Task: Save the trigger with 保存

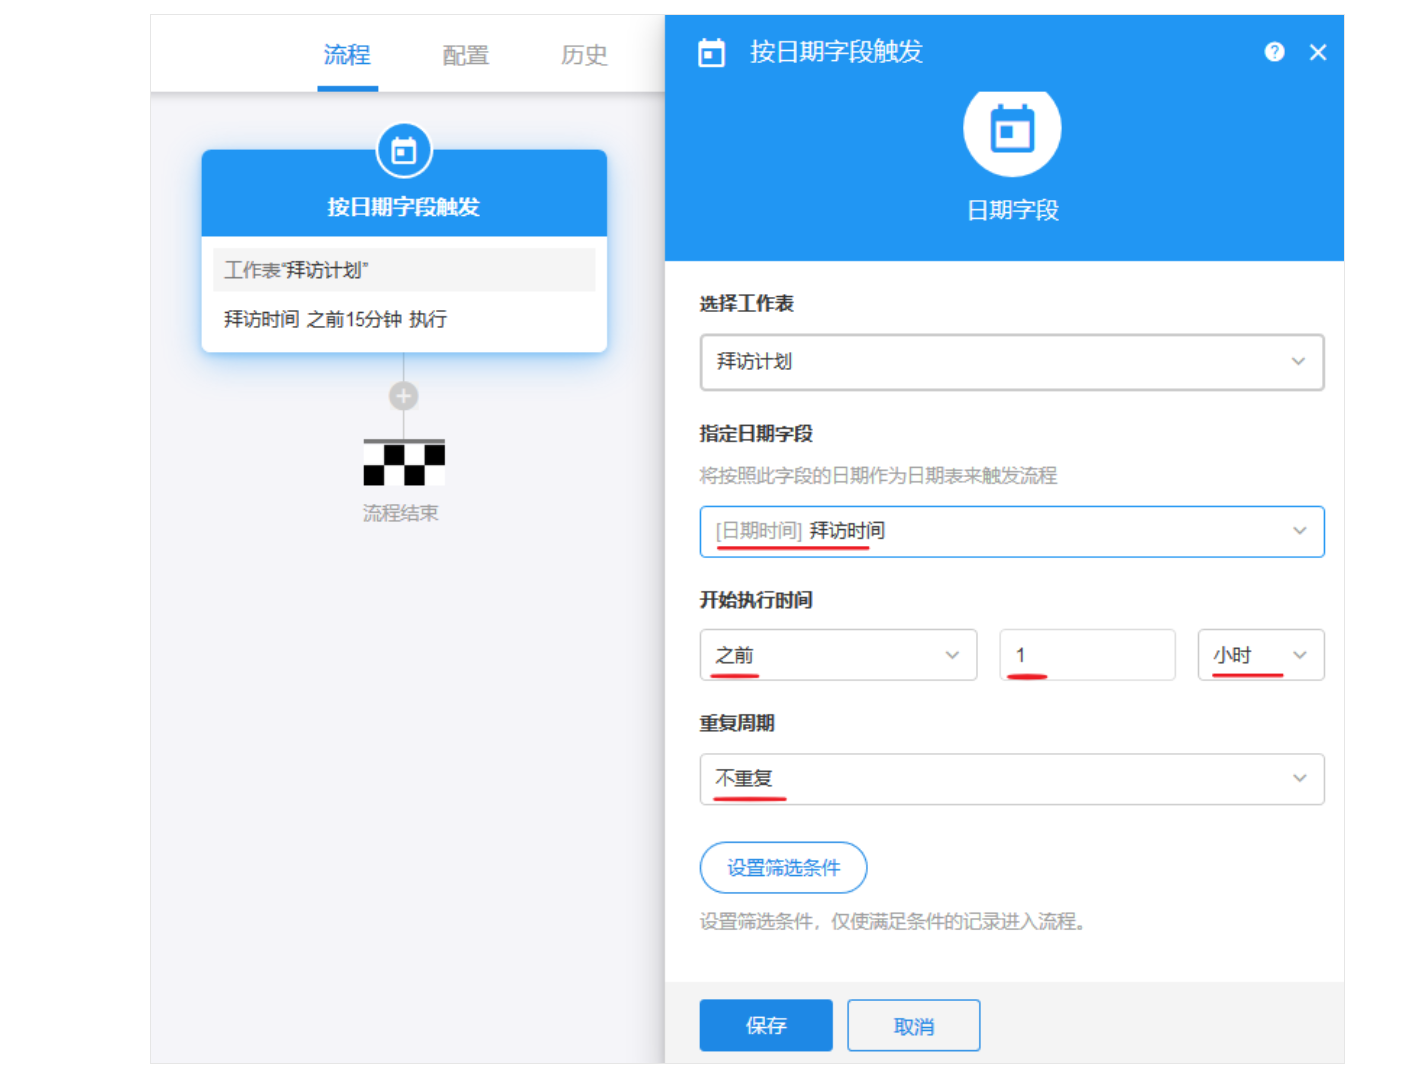Action: coord(765,1025)
